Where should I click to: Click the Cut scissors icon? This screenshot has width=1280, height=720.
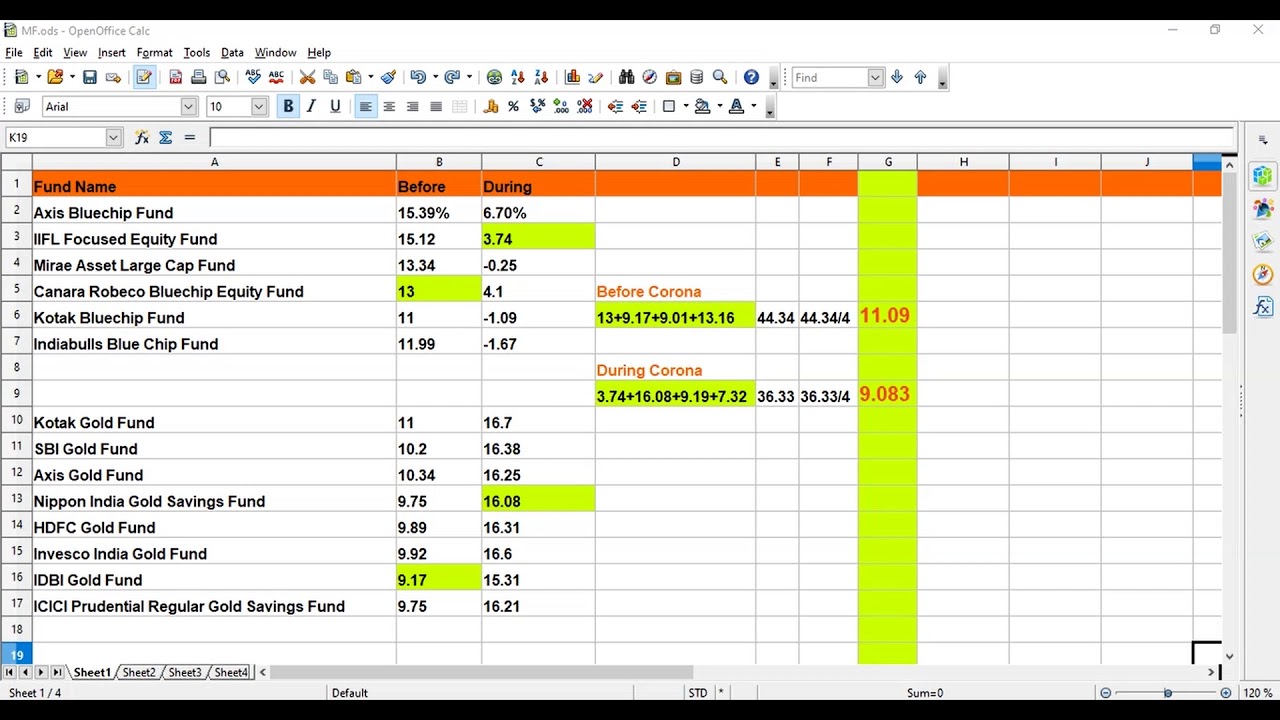coord(307,77)
